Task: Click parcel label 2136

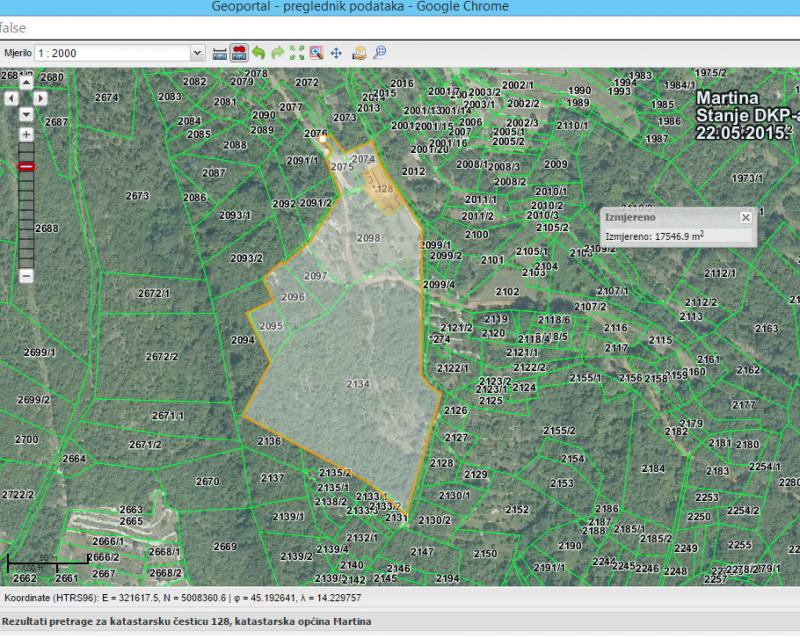Action: [269, 440]
